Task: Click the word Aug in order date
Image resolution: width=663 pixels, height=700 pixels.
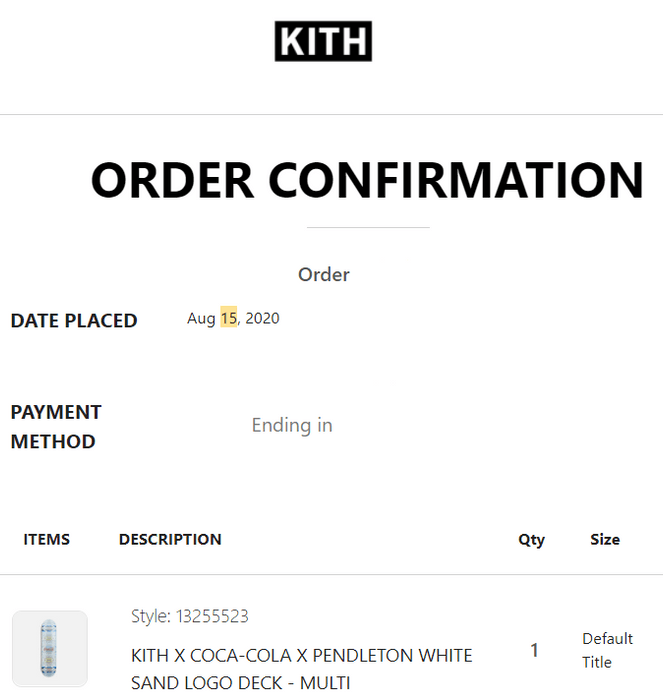Action: pos(201,319)
